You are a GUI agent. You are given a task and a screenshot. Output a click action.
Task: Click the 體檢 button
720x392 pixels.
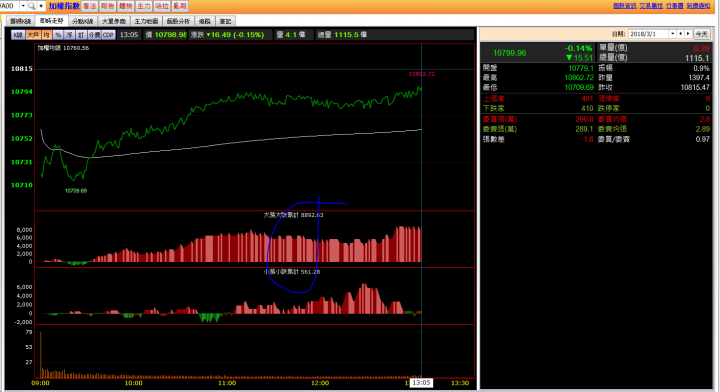pos(125,6)
